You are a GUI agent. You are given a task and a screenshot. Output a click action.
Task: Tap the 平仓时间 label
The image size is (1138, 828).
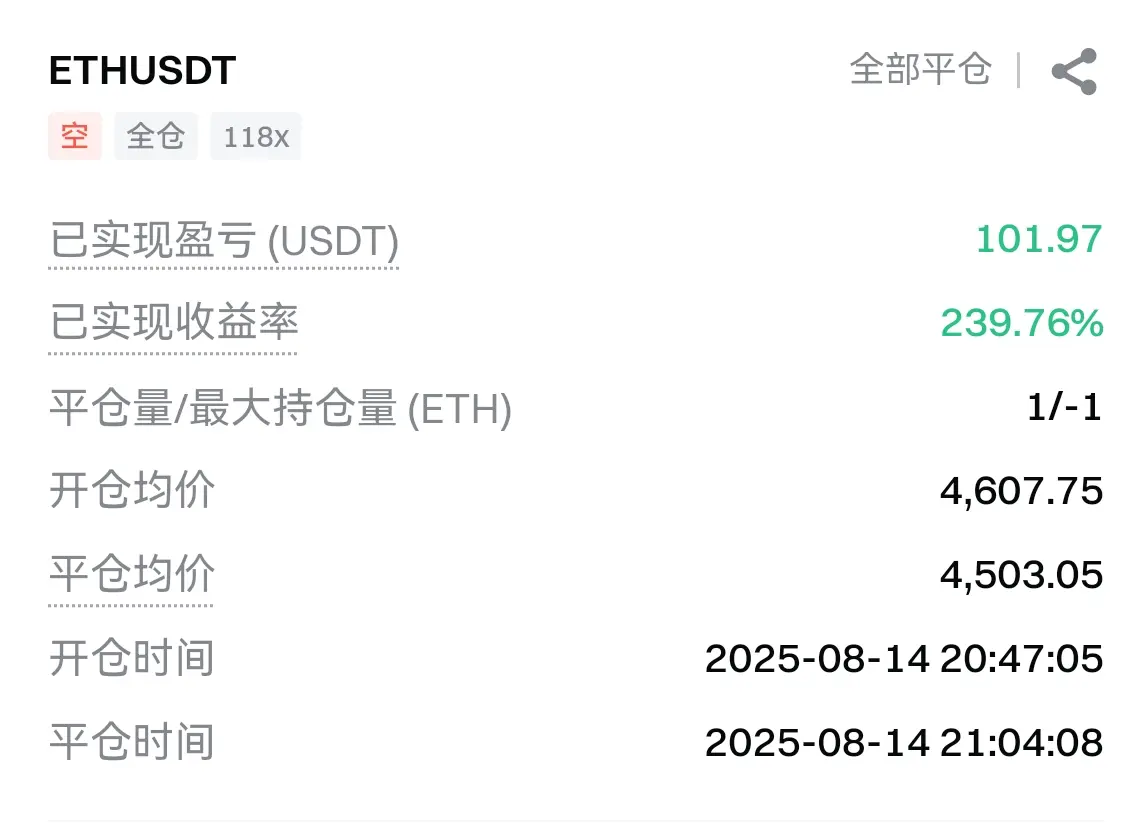coord(131,742)
